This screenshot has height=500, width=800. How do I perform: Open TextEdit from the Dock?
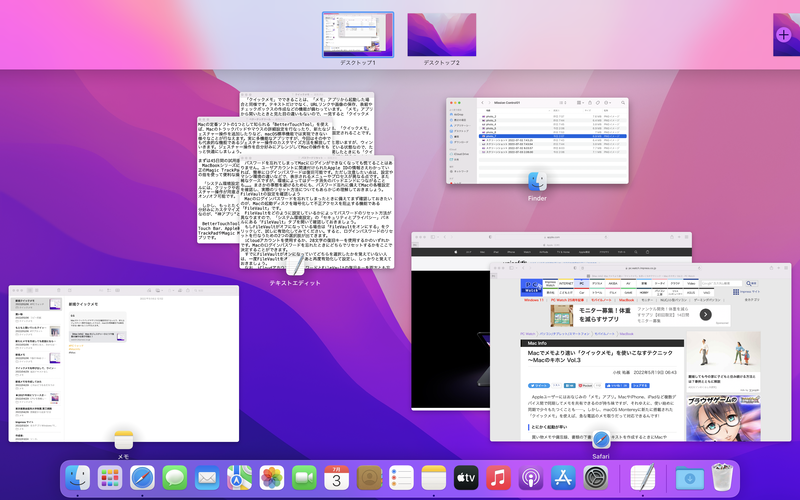(x=643, y=478)
